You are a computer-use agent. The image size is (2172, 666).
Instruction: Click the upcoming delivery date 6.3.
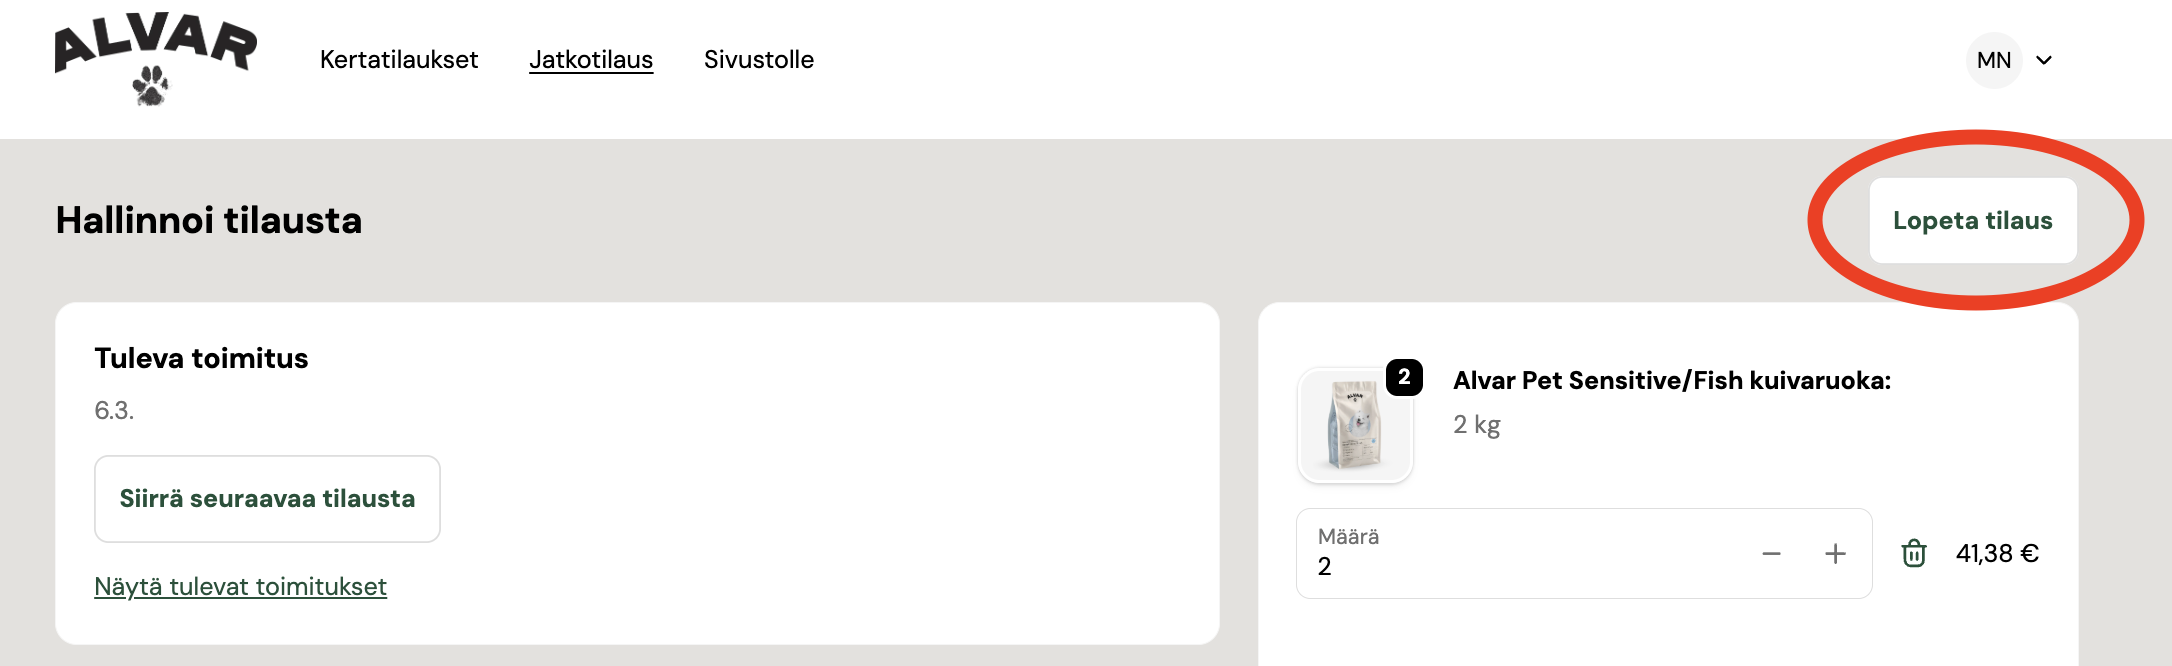coord(114,410)
